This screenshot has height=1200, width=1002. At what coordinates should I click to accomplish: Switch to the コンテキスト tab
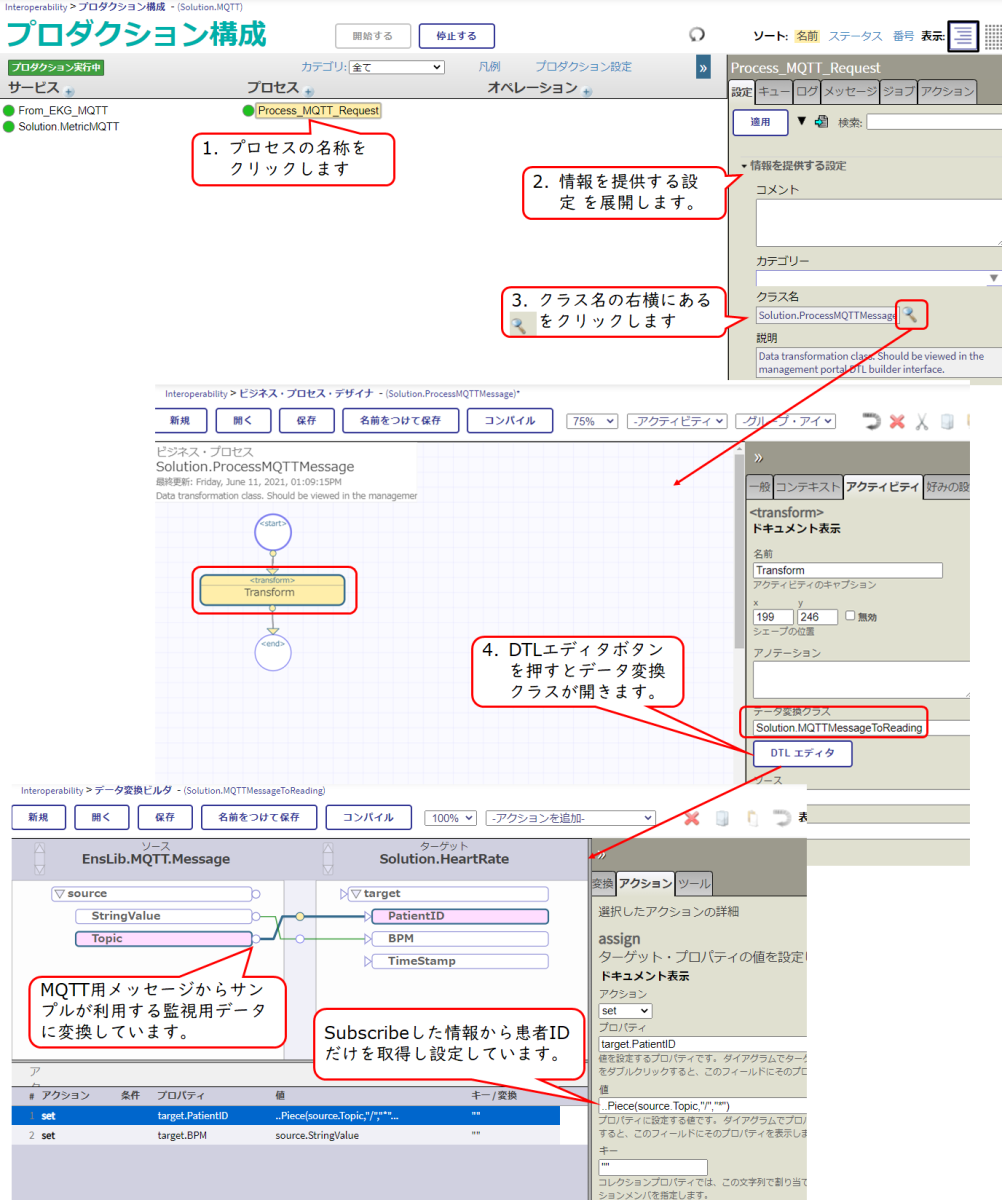(807, 487)
